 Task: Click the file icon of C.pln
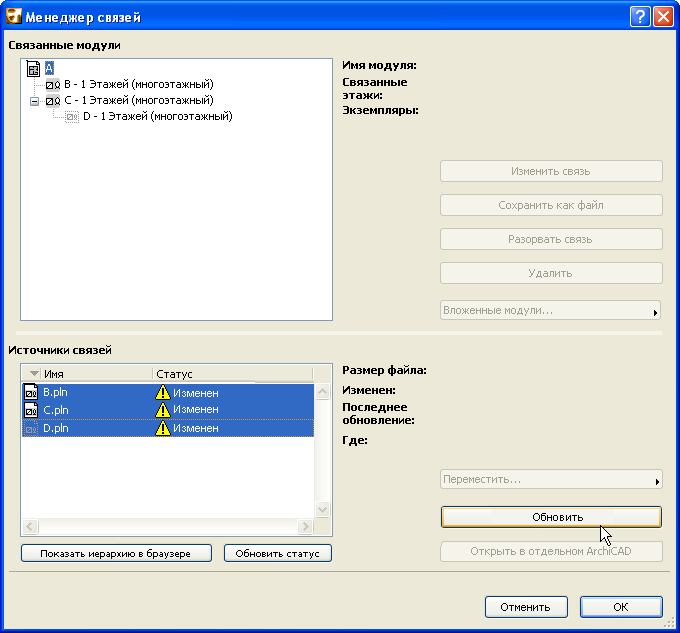pyautogui.click(x=31, y=410)
